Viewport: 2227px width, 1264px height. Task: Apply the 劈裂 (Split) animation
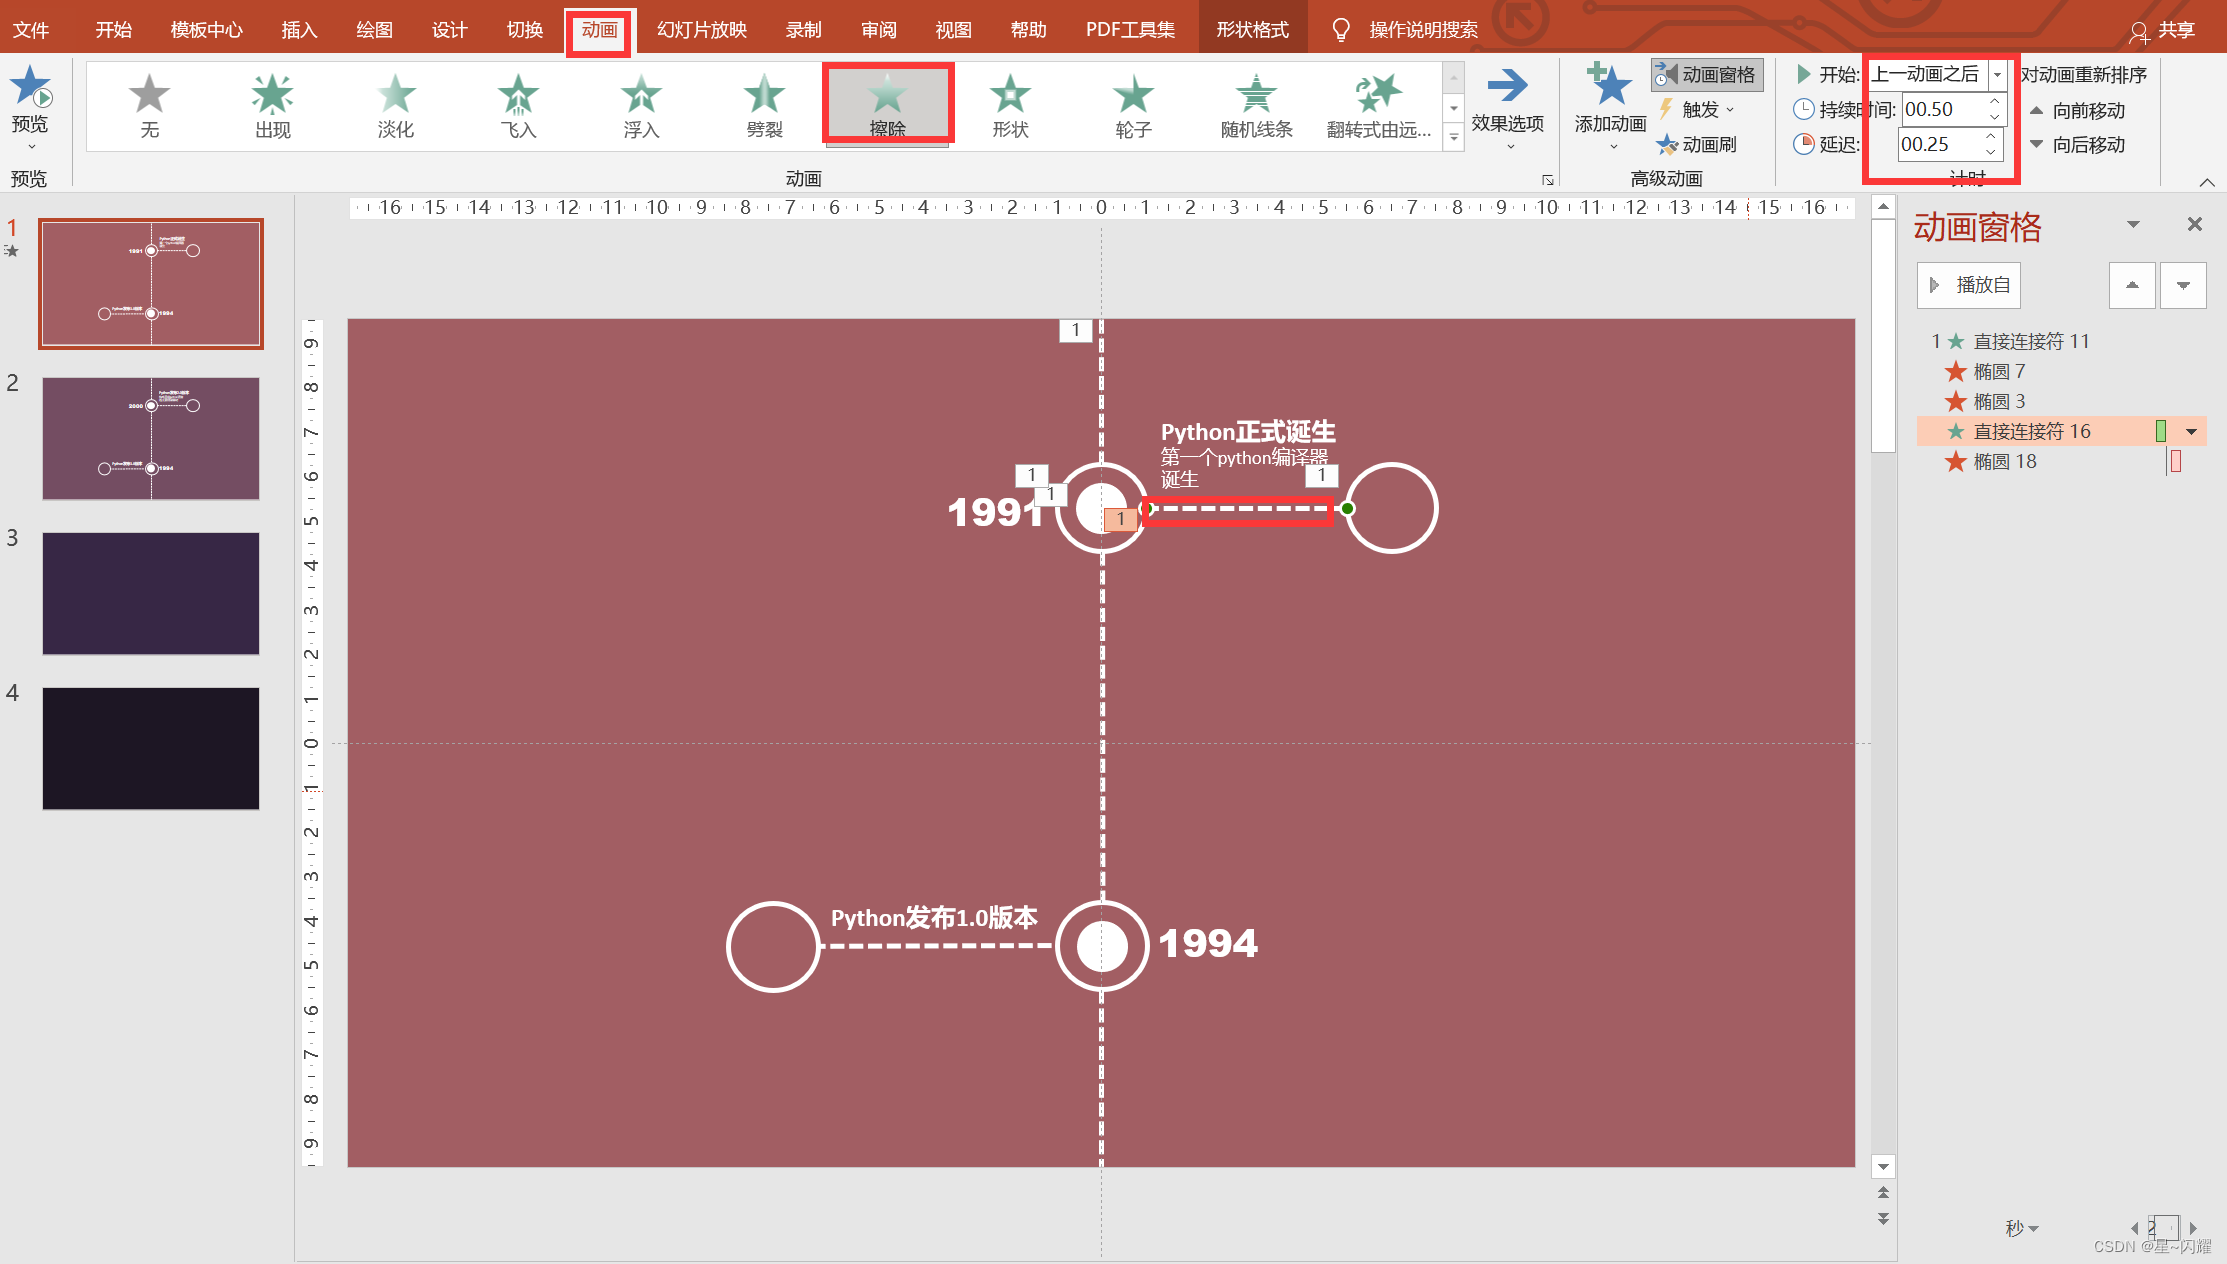click(764, 106)
